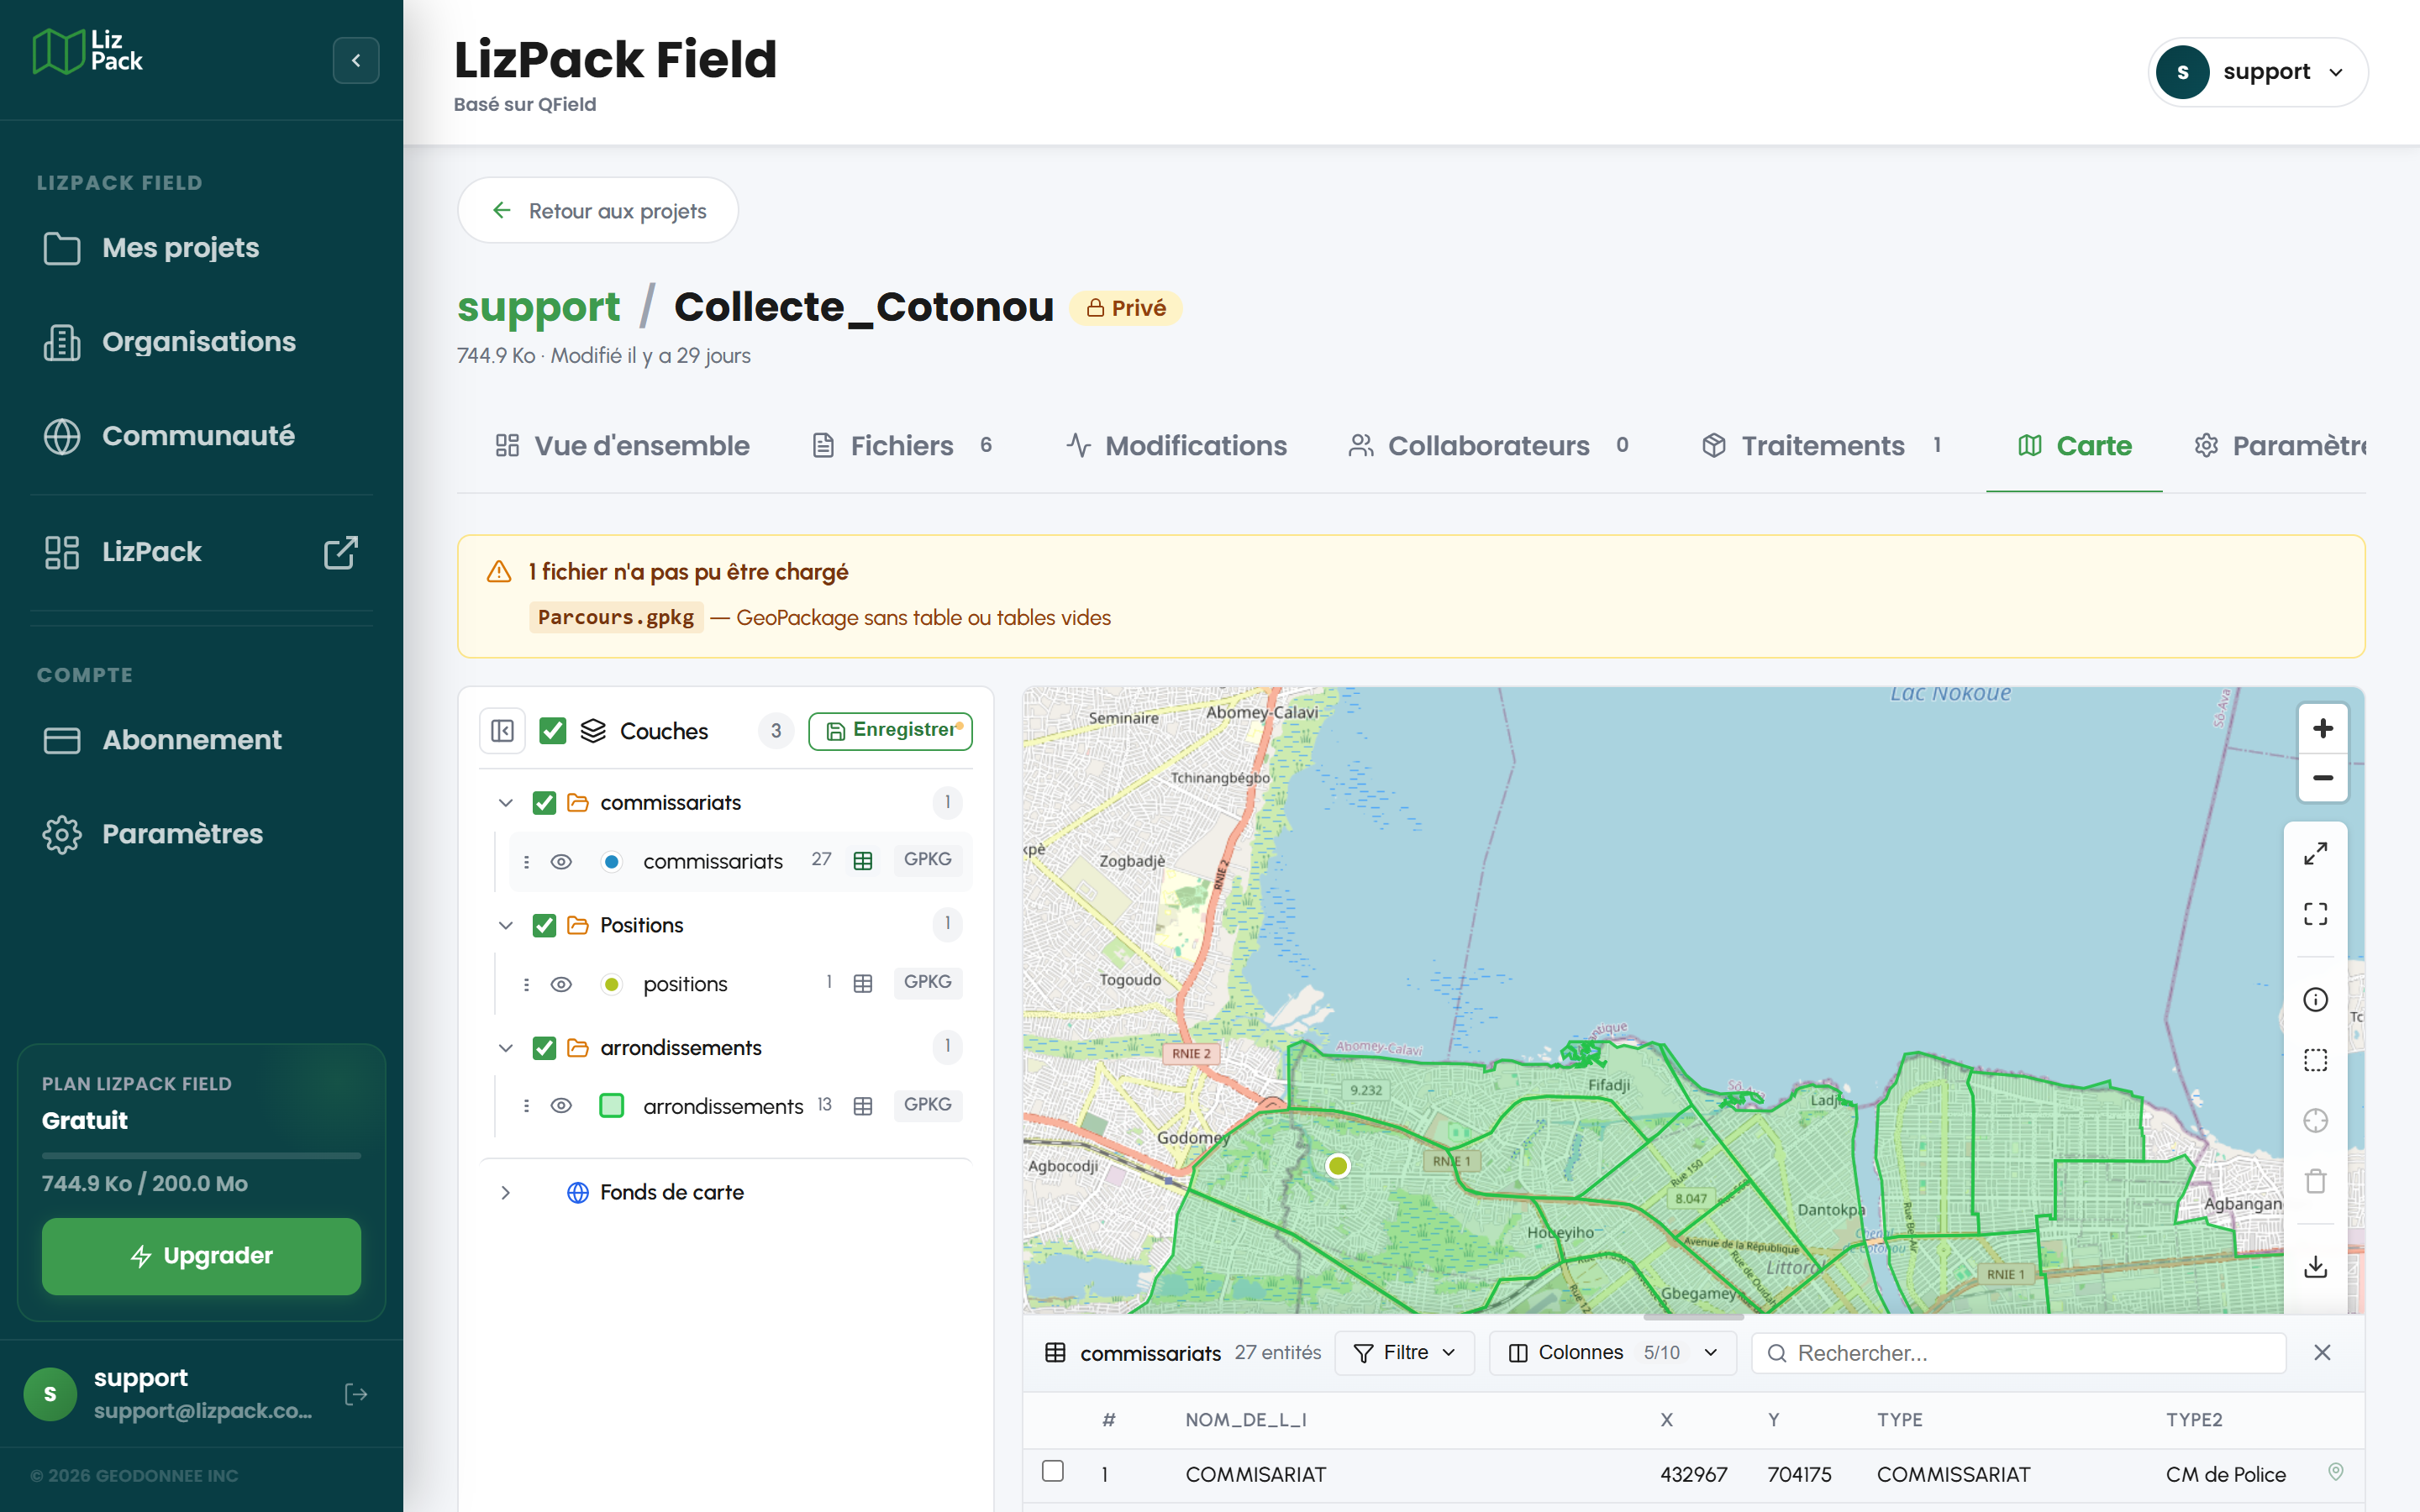
Task: Click the yellow-green positions symbol swatch
Action: click(x=612, y=984)
